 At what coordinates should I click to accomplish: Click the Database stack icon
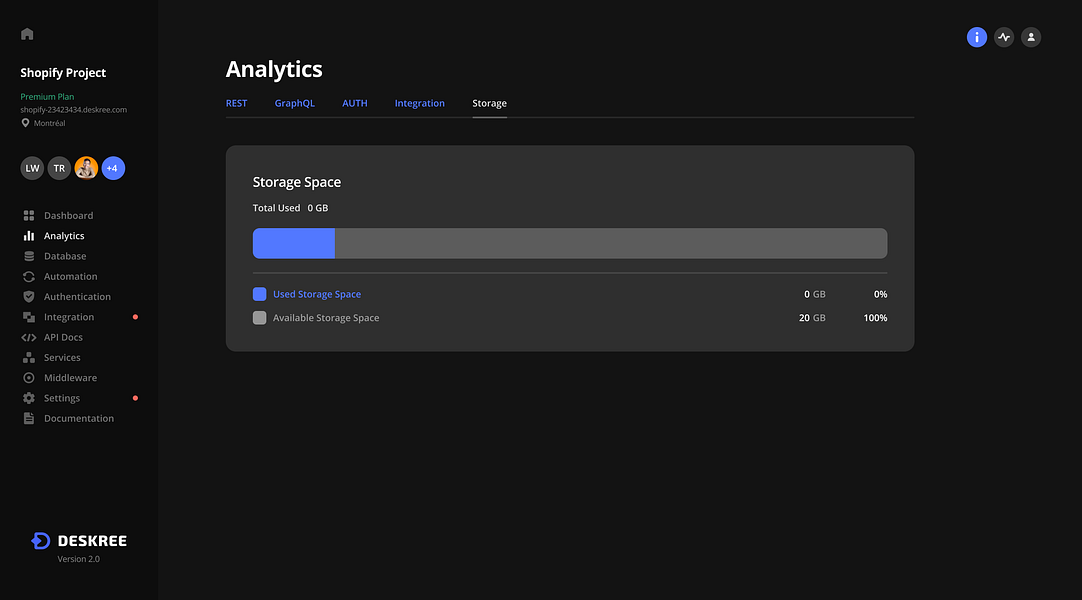[29, 256]
